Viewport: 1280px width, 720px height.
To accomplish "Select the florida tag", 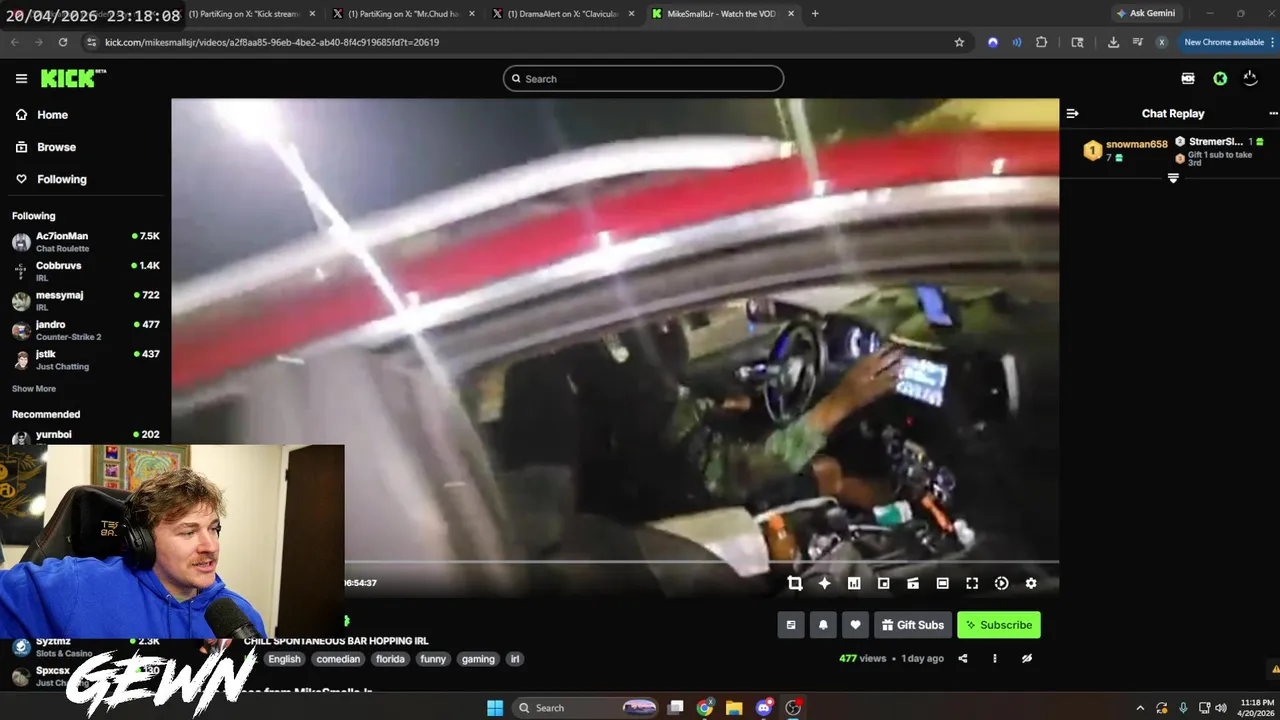I will [390, 659].
